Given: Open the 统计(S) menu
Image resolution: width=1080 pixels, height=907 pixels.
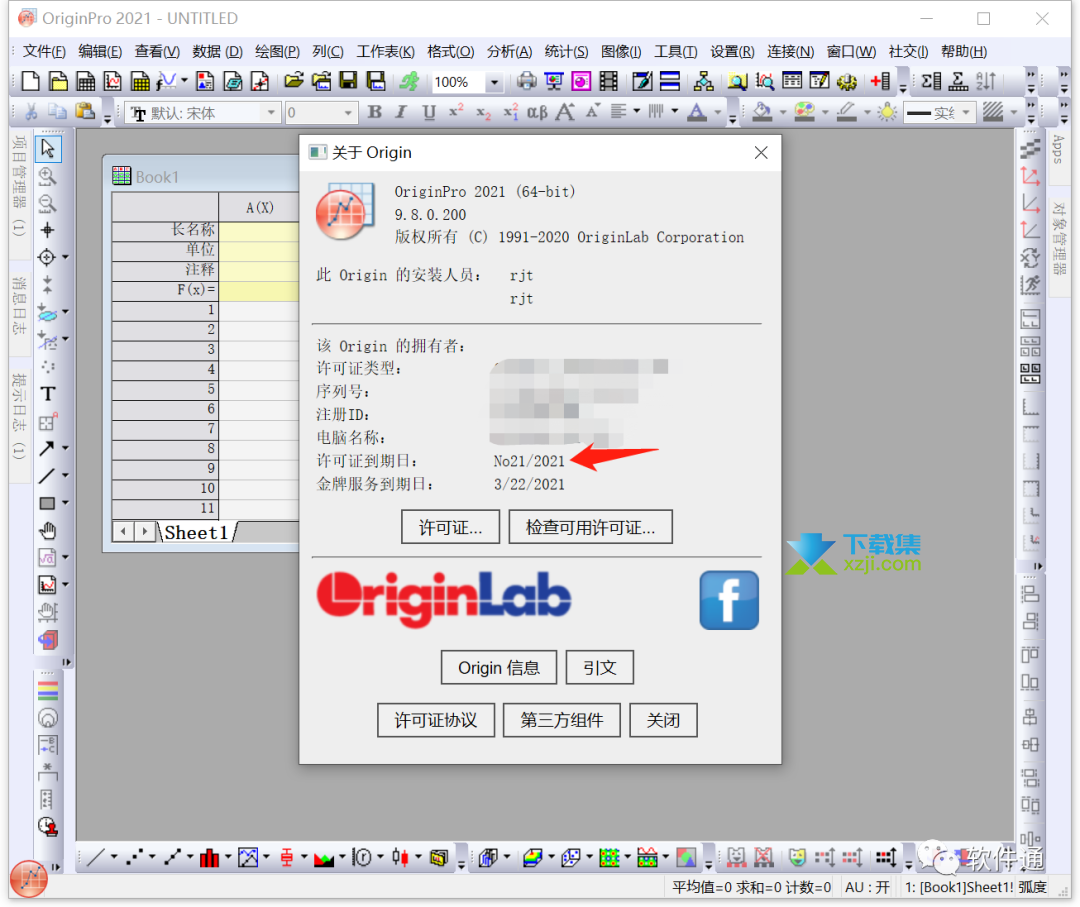Looking at the screenshot, I should (566, 52).
